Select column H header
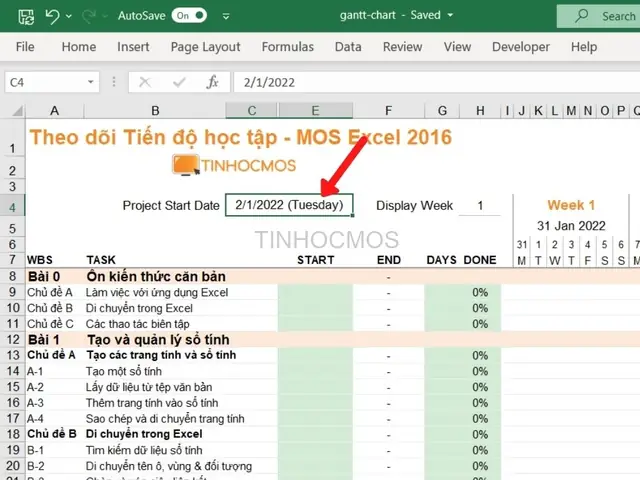This screenshot has width=640, height=480. [480, 111]
